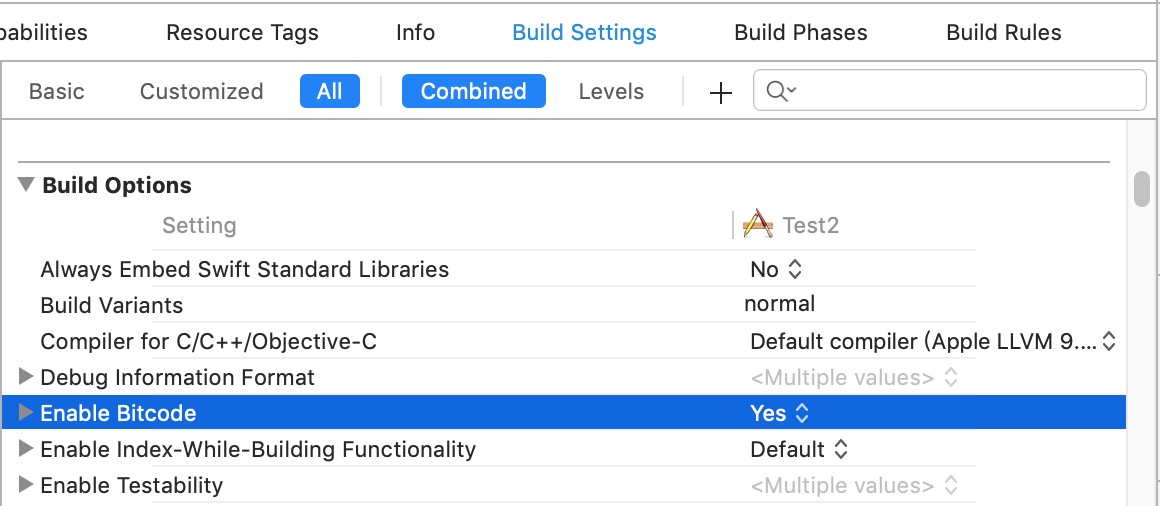Open the Compiler for C/C++/Objective-C popup
The image size is (1160, 506).
tap(932, 341)
